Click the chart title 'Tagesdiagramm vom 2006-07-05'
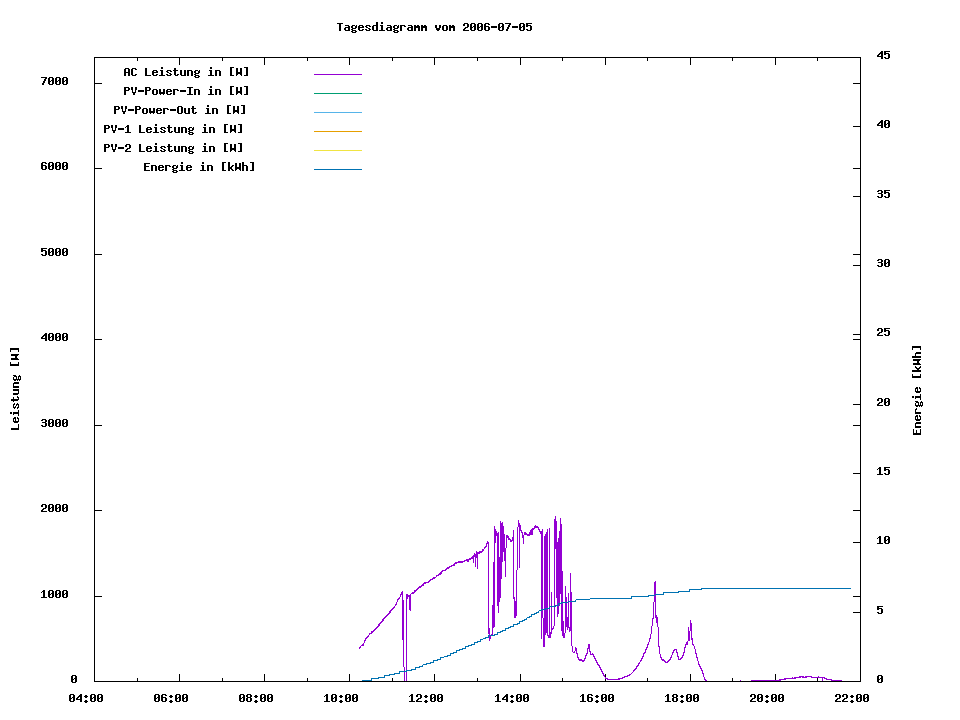 pos(434,27)
